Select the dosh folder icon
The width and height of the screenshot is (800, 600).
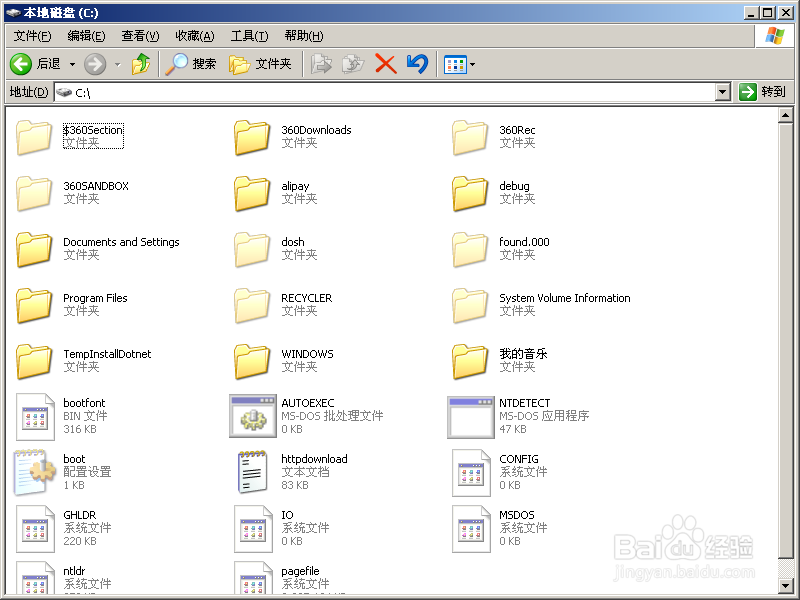point(252,249)
